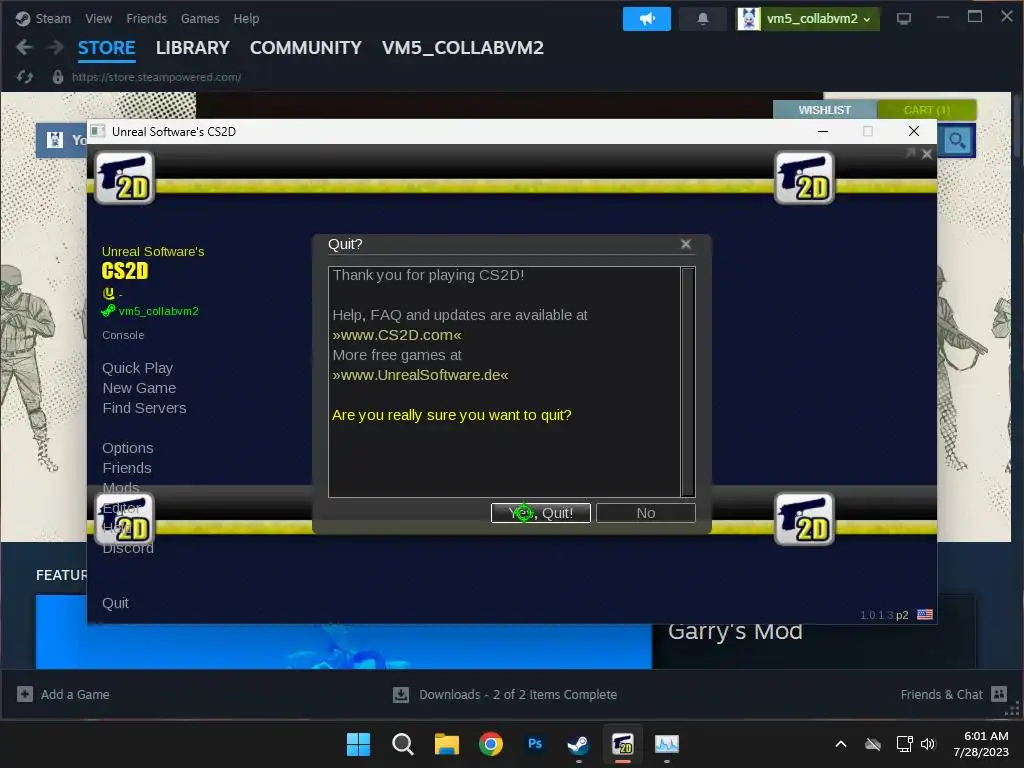Open Find Servers in CS2D

(144, 408)
